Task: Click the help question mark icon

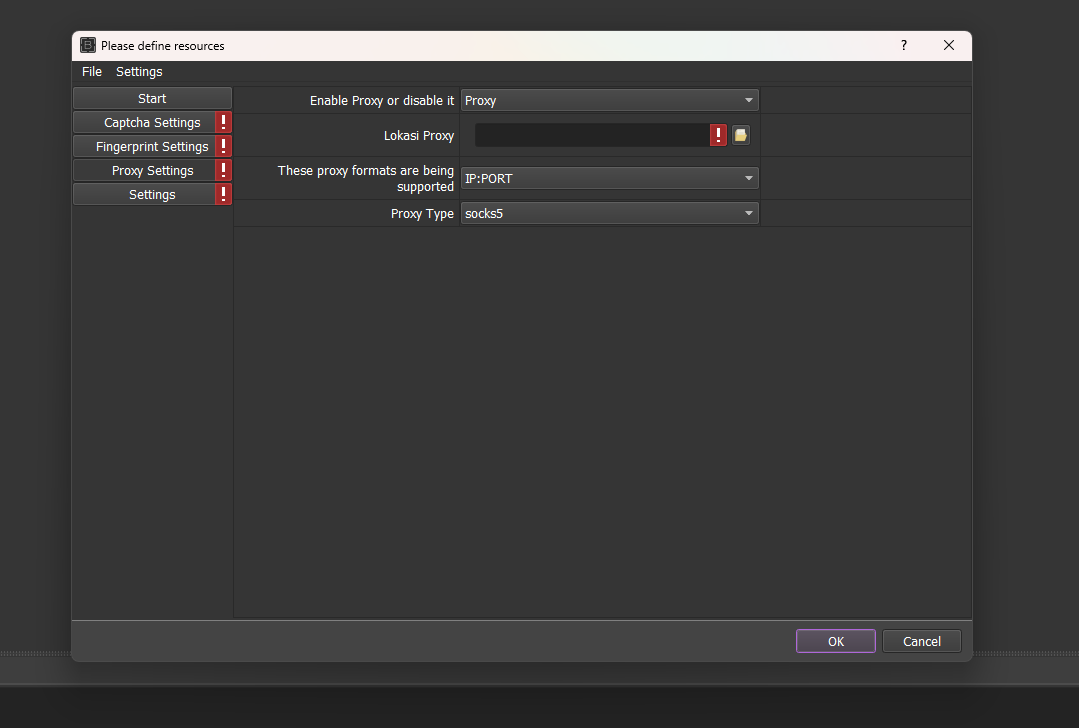Action: [x=903, y=45]
